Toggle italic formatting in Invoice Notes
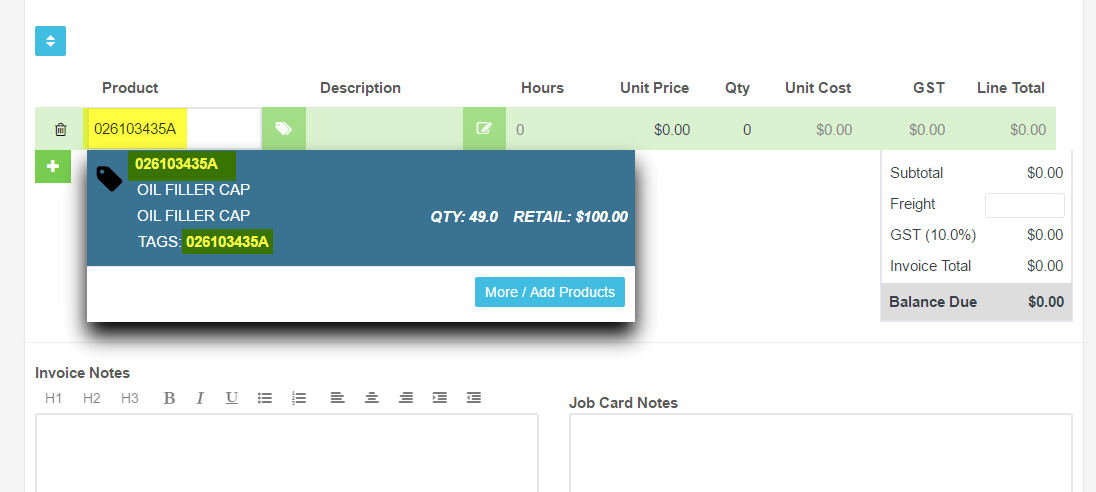The image size is (1096, 492). (200, 398)
